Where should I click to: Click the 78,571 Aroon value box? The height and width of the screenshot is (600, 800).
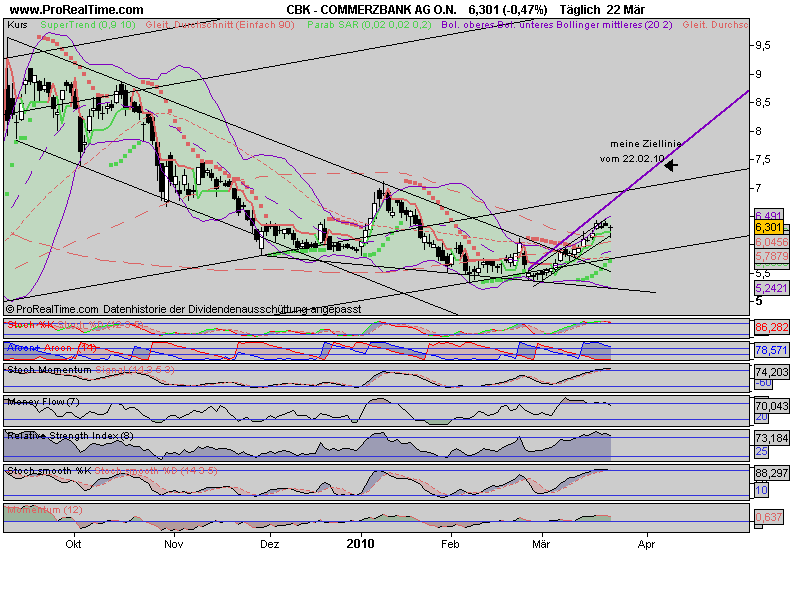771,350
